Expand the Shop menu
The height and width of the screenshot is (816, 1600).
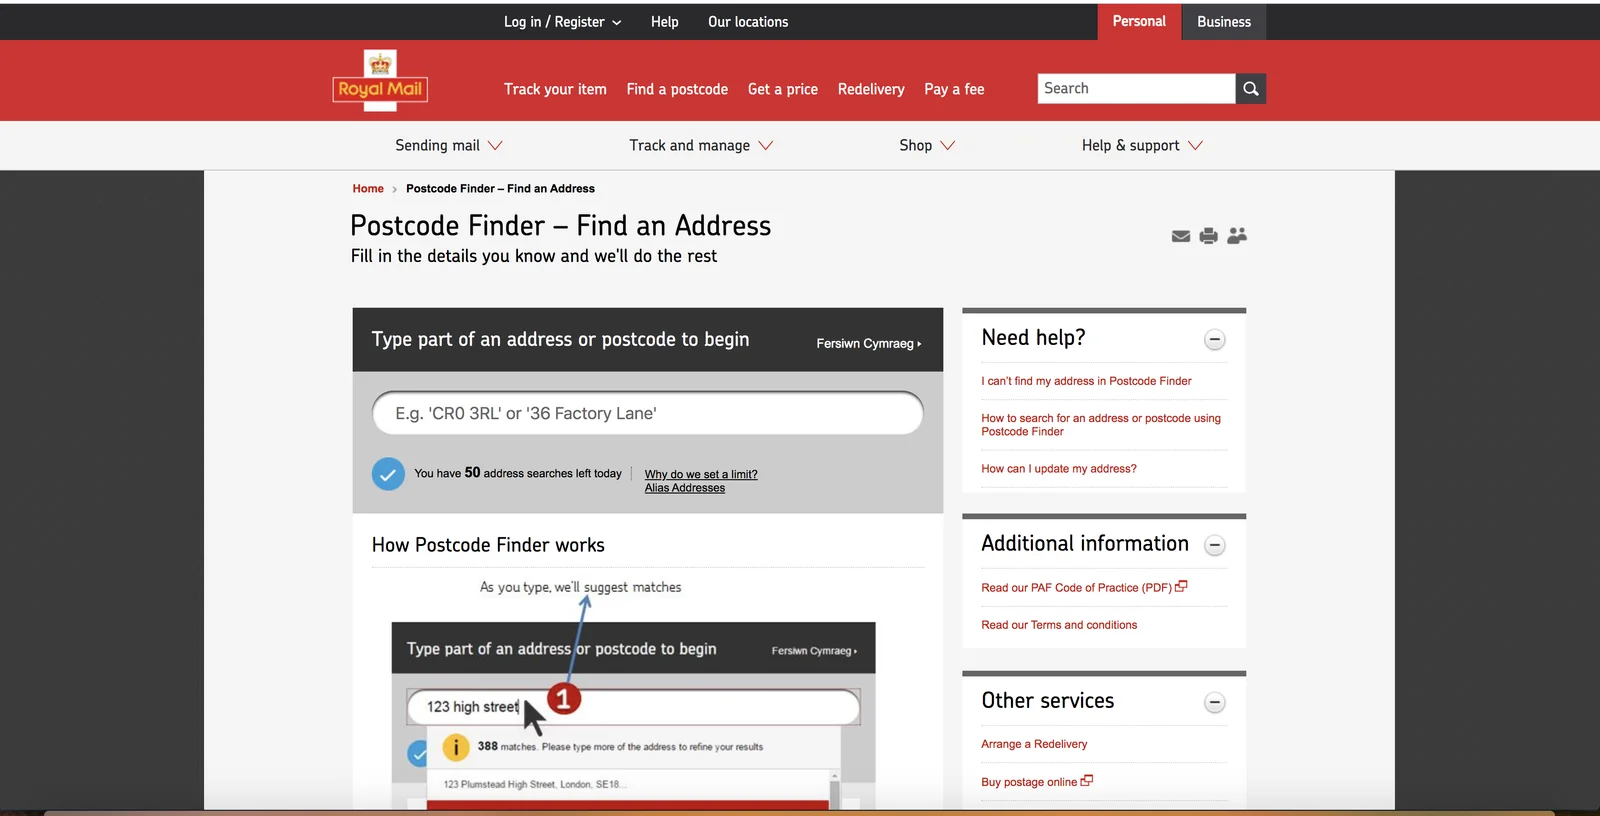click(927, 145)
